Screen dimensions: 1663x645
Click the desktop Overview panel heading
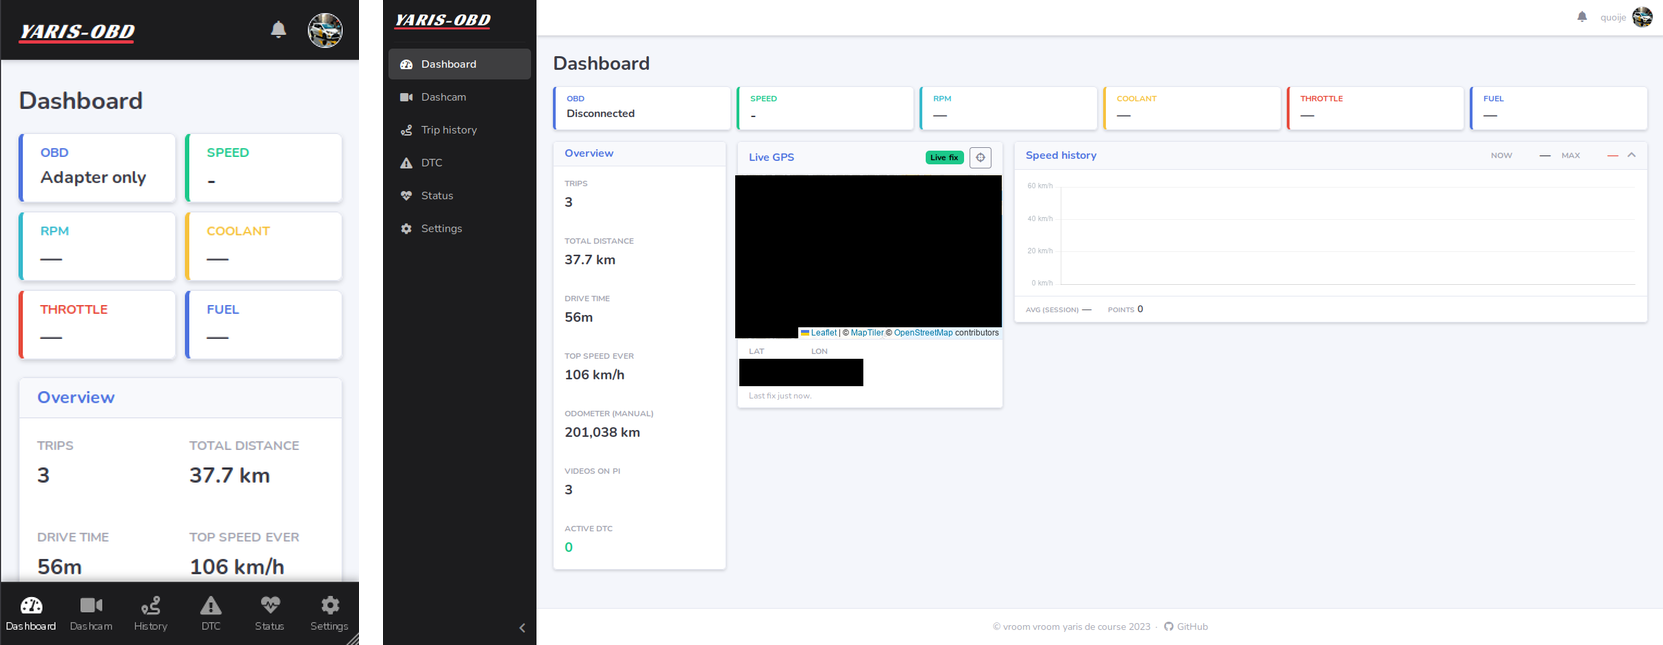pos(589,153)
